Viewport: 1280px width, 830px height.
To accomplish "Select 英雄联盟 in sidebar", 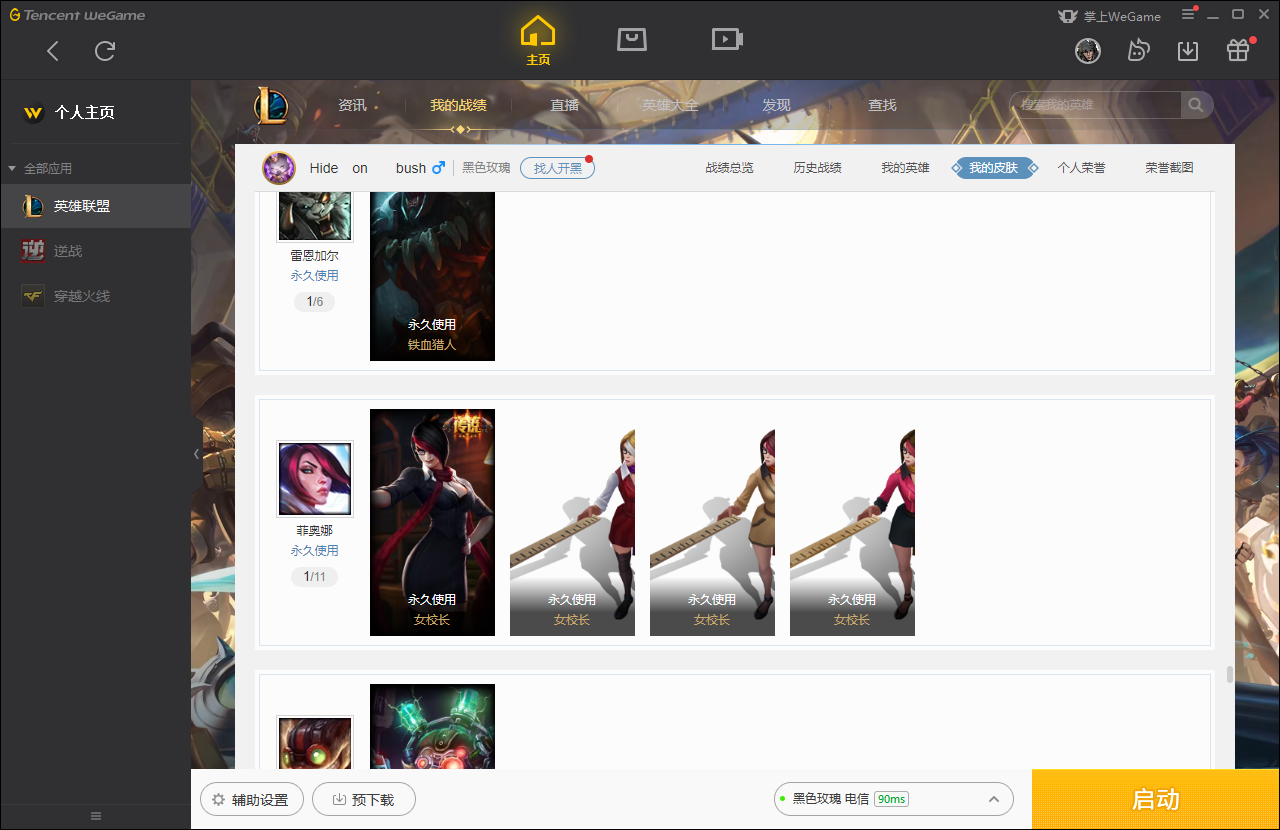I will pyautogui.click(x=95, y=206).
